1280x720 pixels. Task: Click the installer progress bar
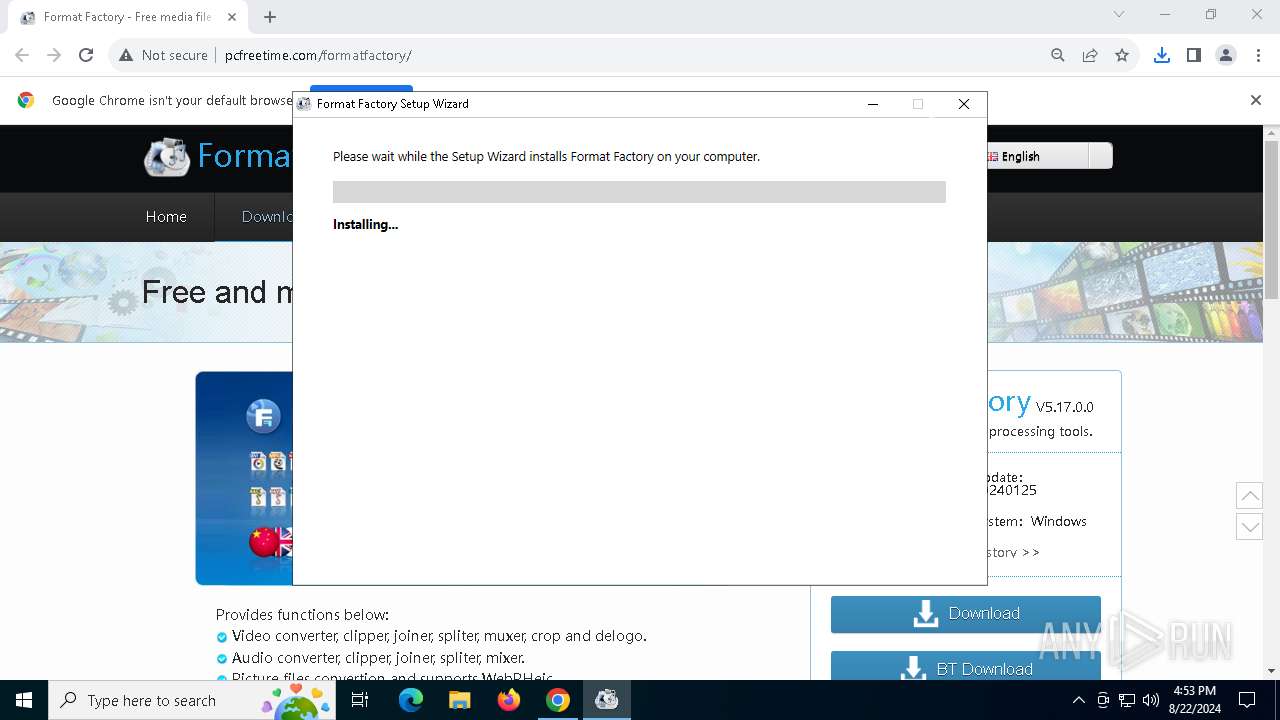[x=639, y=192]
